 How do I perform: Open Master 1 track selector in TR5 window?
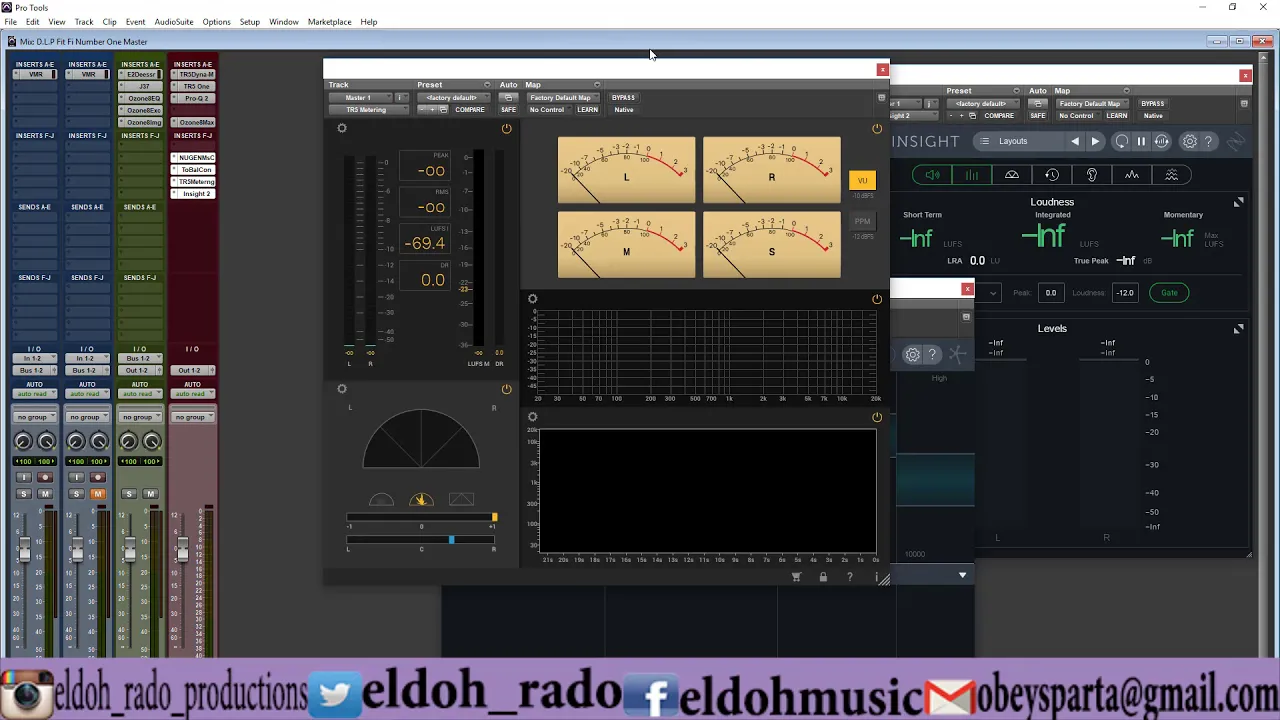pyautogui.click(x=359, y=98)
